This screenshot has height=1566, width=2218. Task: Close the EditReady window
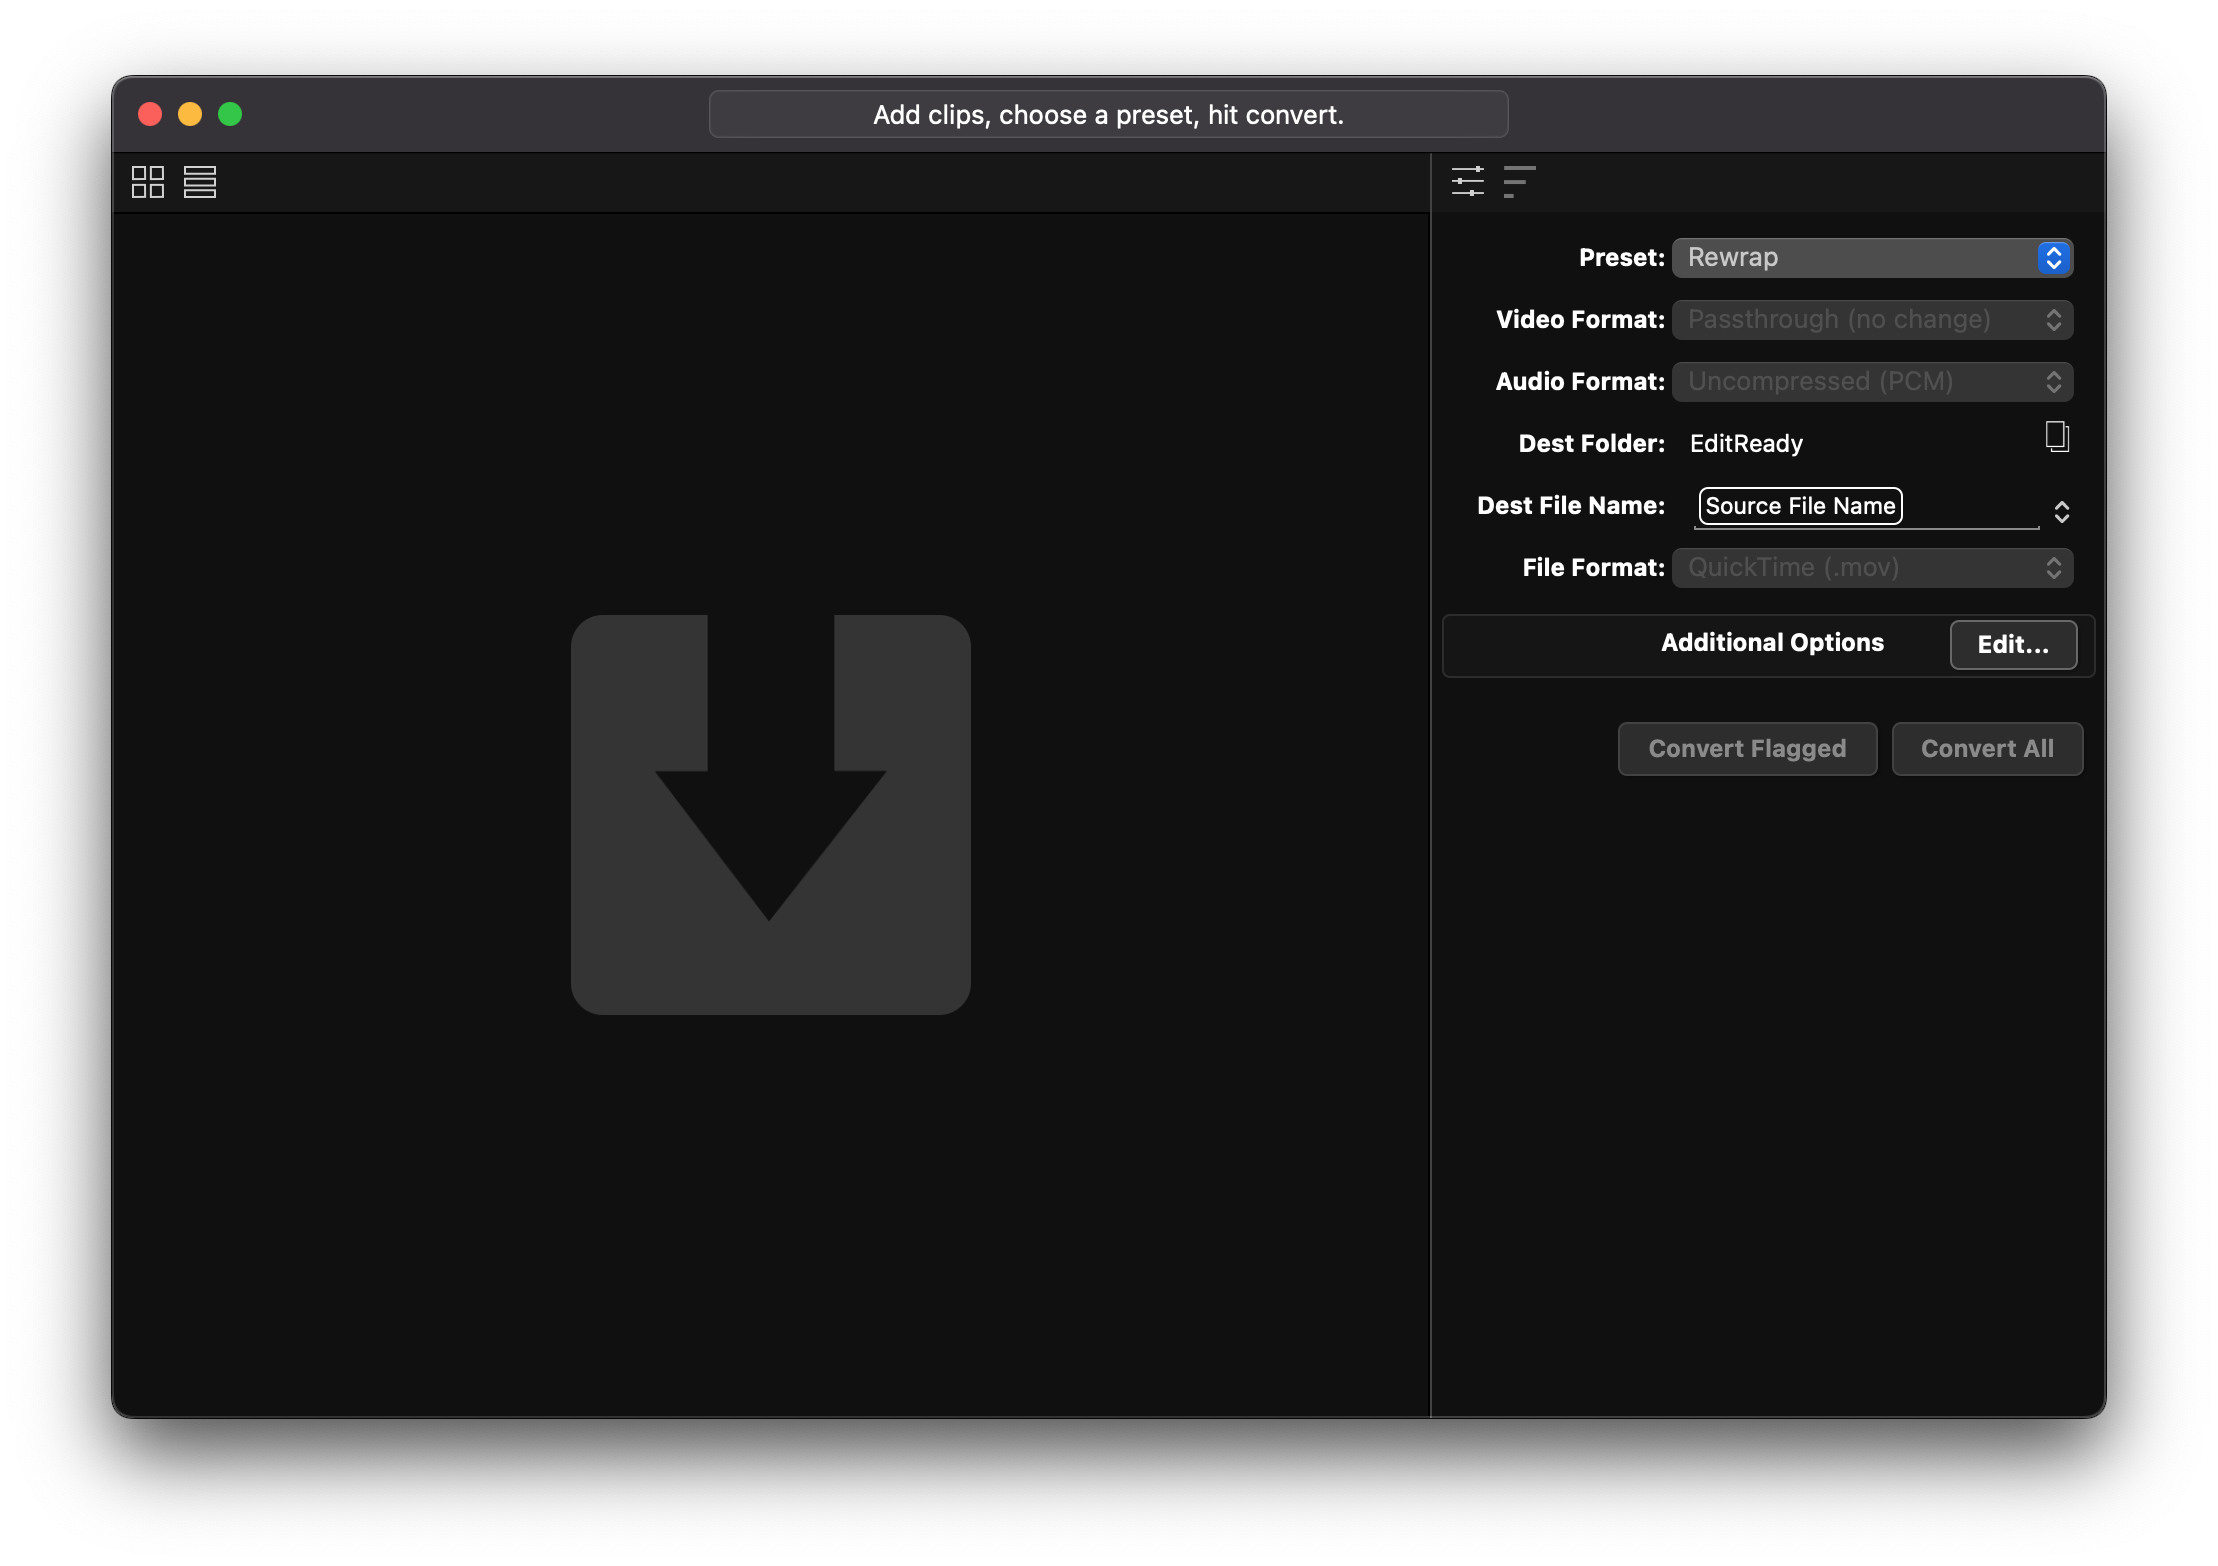click(150, 114)
